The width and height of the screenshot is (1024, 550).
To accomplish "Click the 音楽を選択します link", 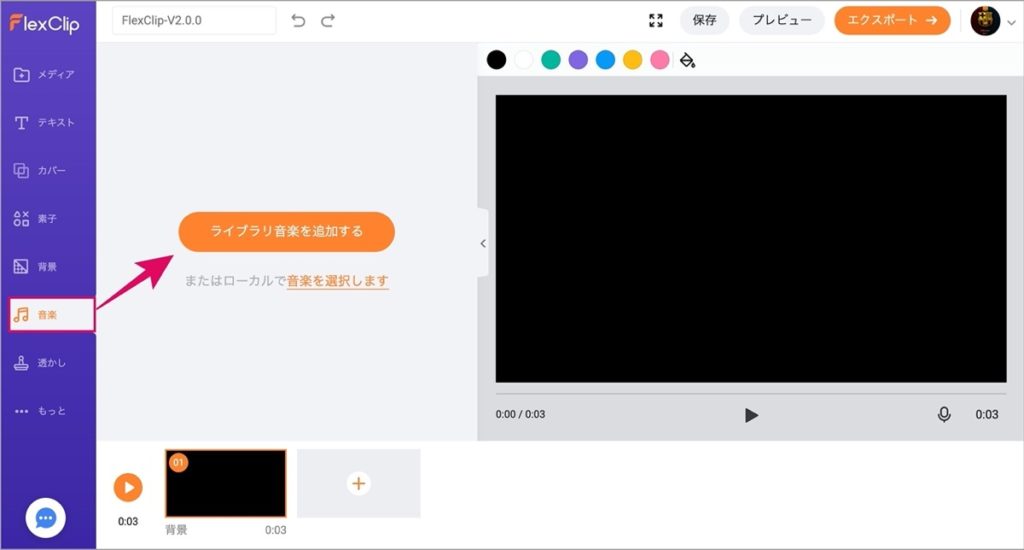I will (338, 281).
